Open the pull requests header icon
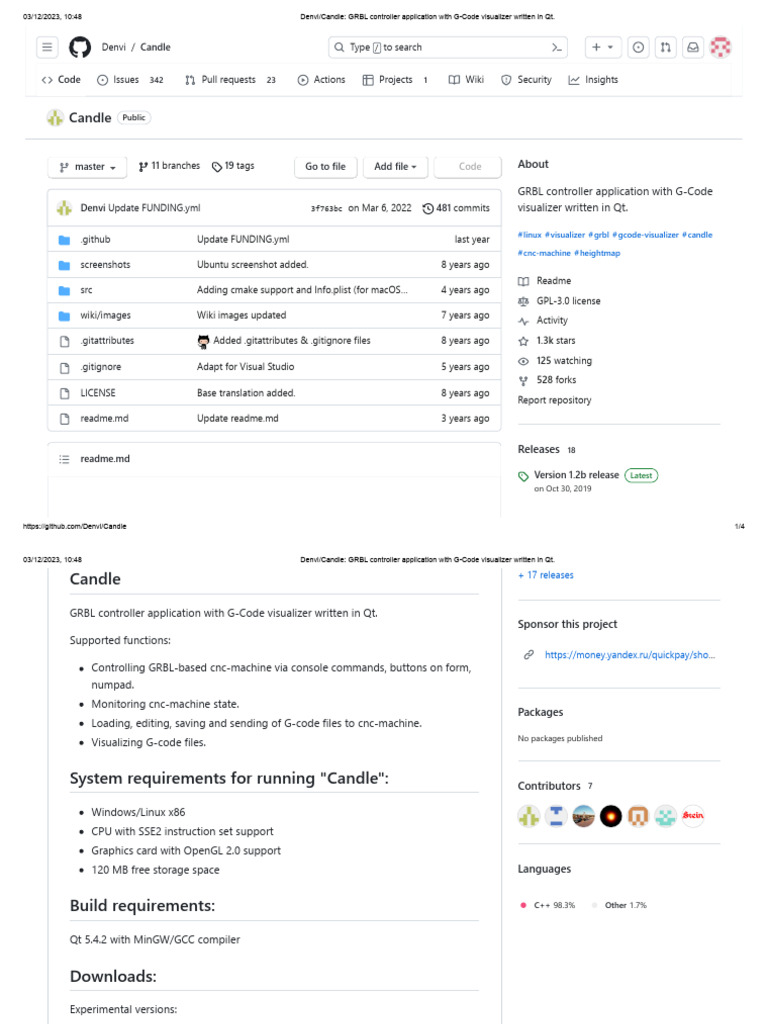 665,47
